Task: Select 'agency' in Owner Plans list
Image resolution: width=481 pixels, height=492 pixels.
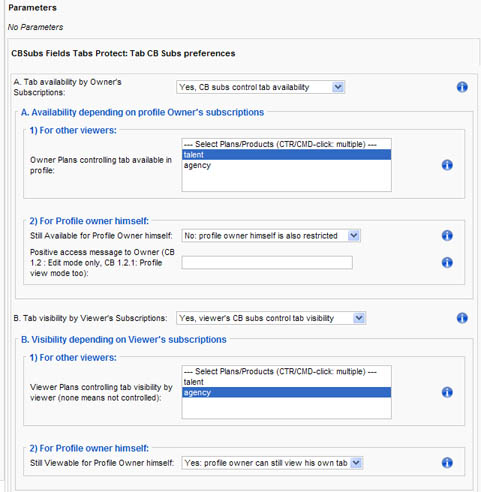Action: 286,165
